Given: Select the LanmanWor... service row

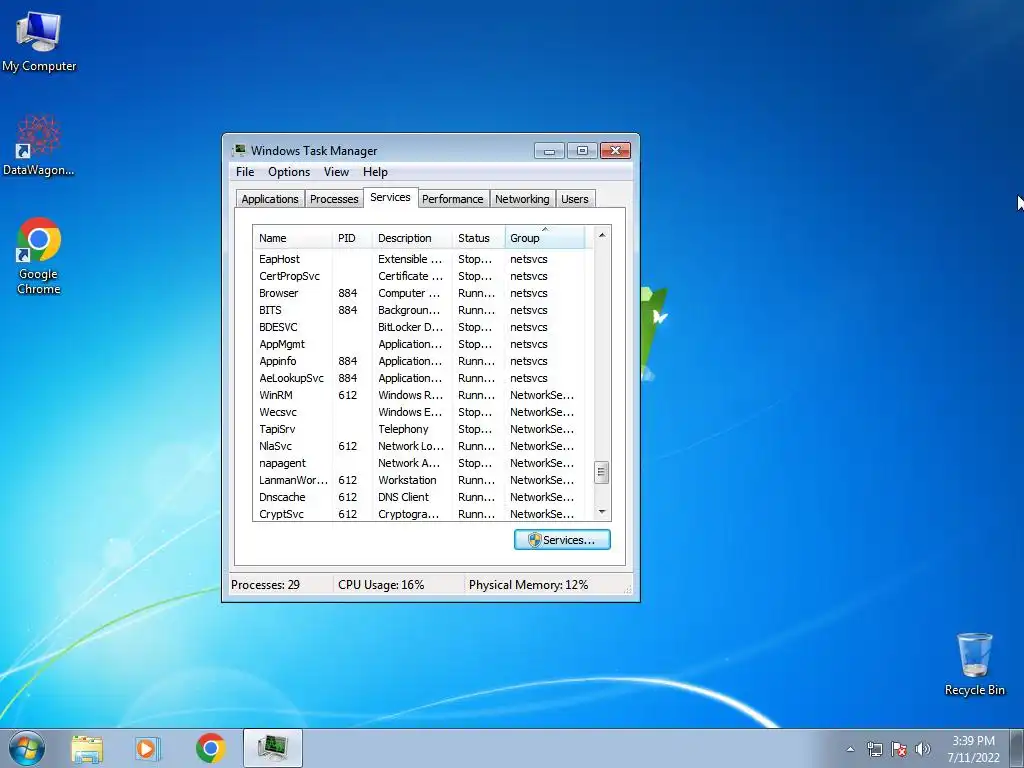Looking at the screenshot, I should (419, 480).
